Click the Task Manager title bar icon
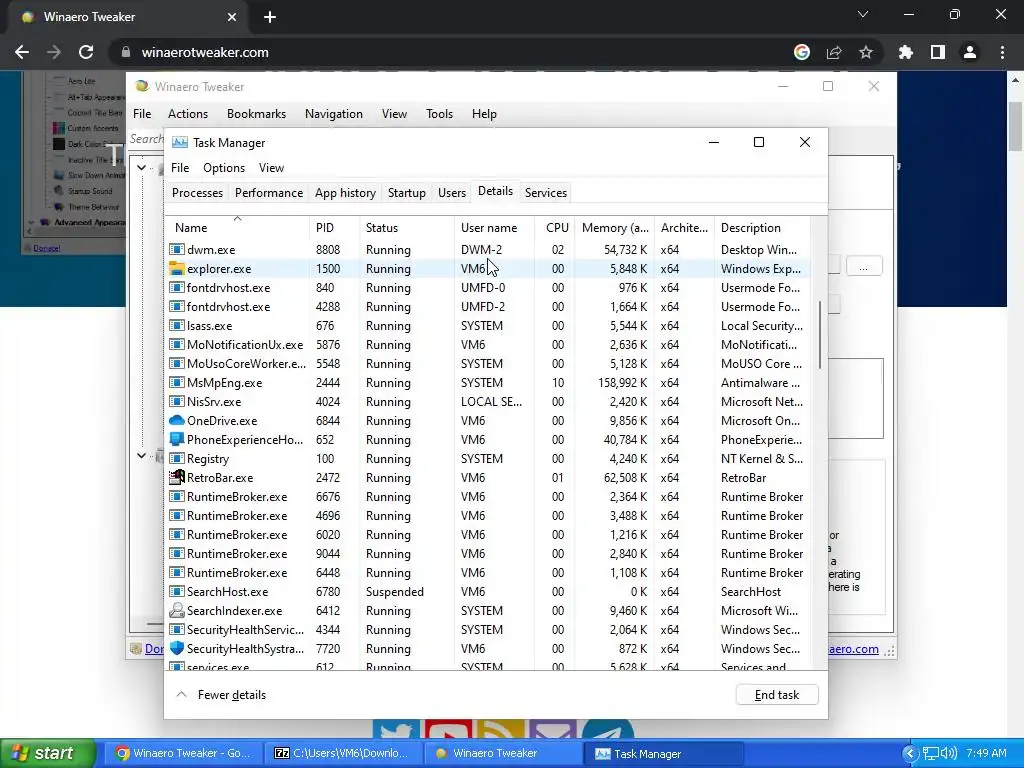 (x=180, y=142)
